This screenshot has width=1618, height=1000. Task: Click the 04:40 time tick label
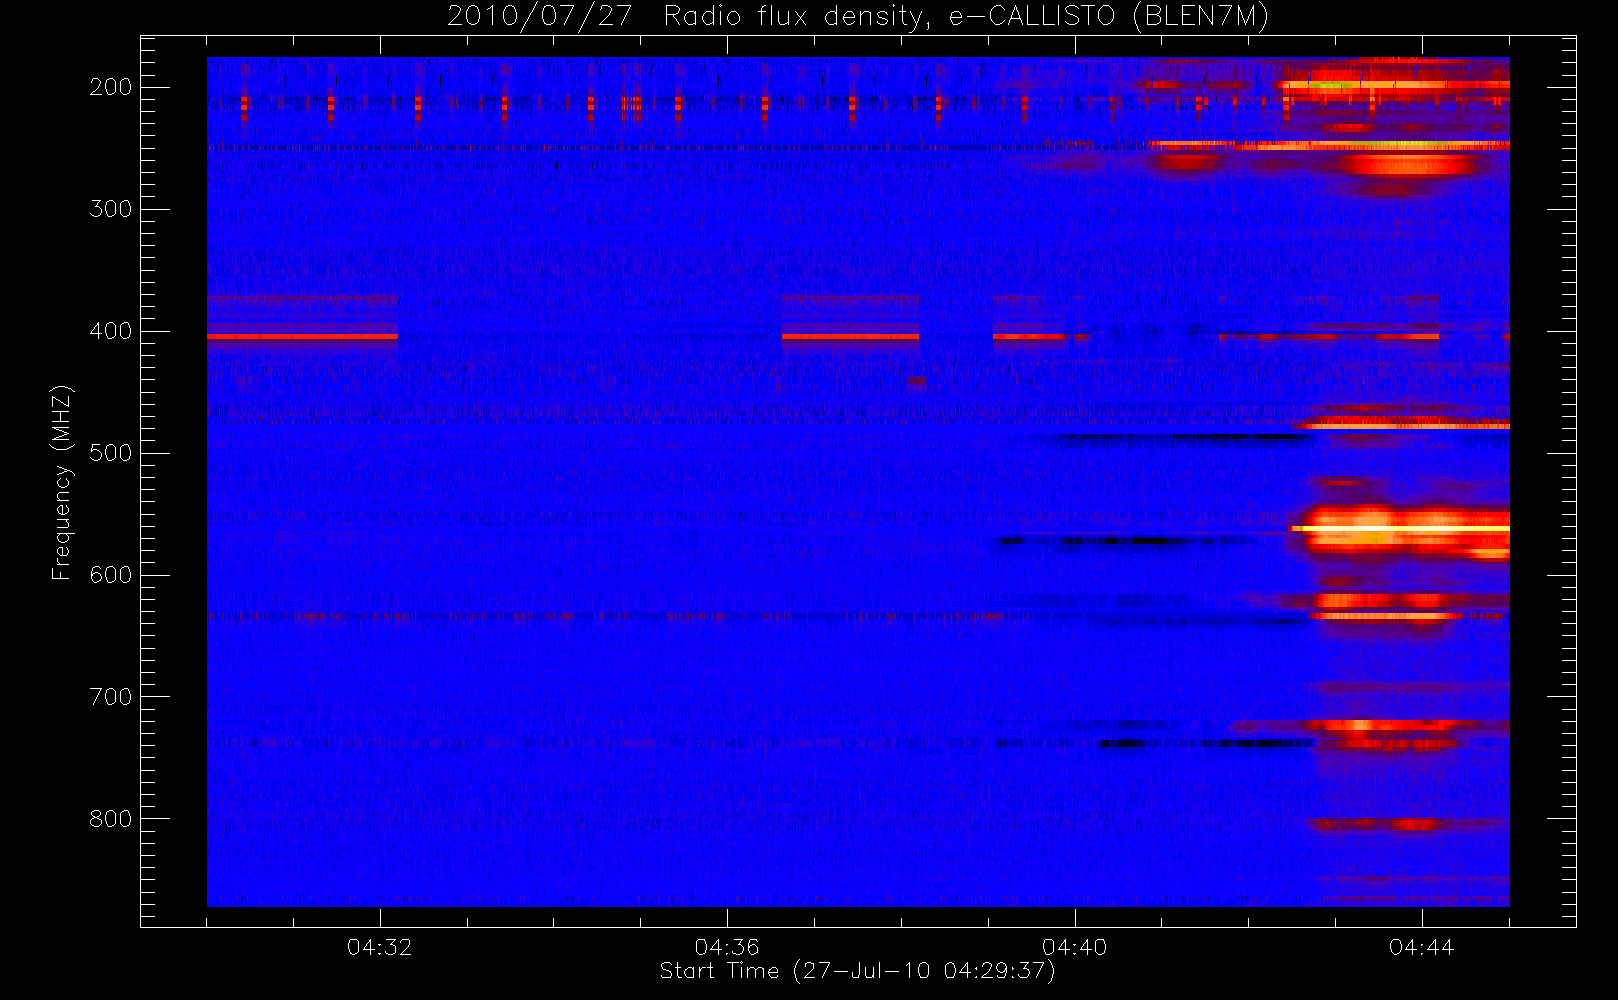point(1075,947)
